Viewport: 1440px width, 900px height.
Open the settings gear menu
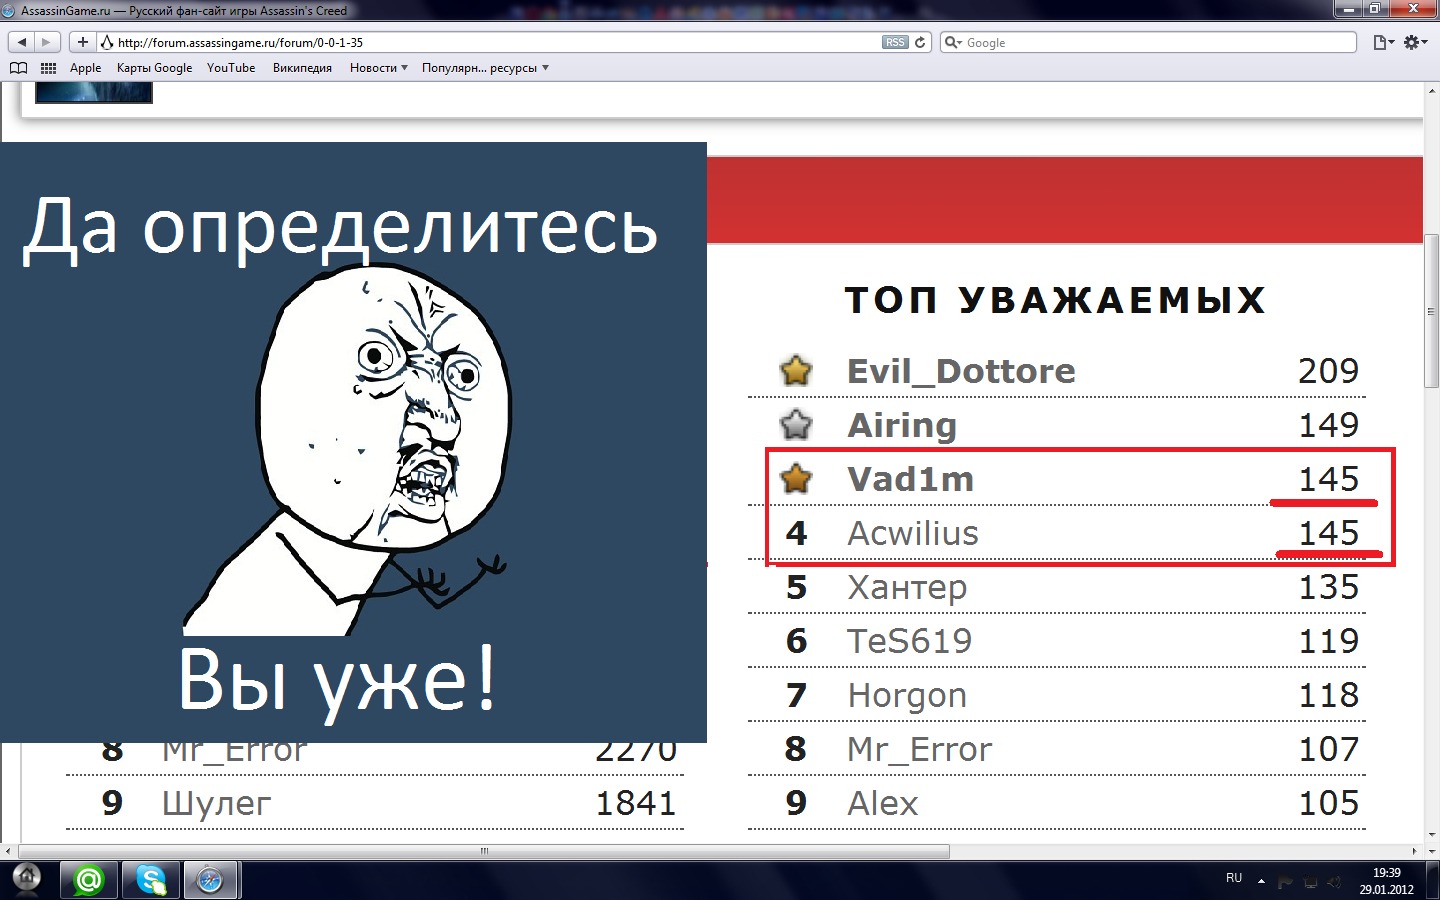(x=1415, y=42)
